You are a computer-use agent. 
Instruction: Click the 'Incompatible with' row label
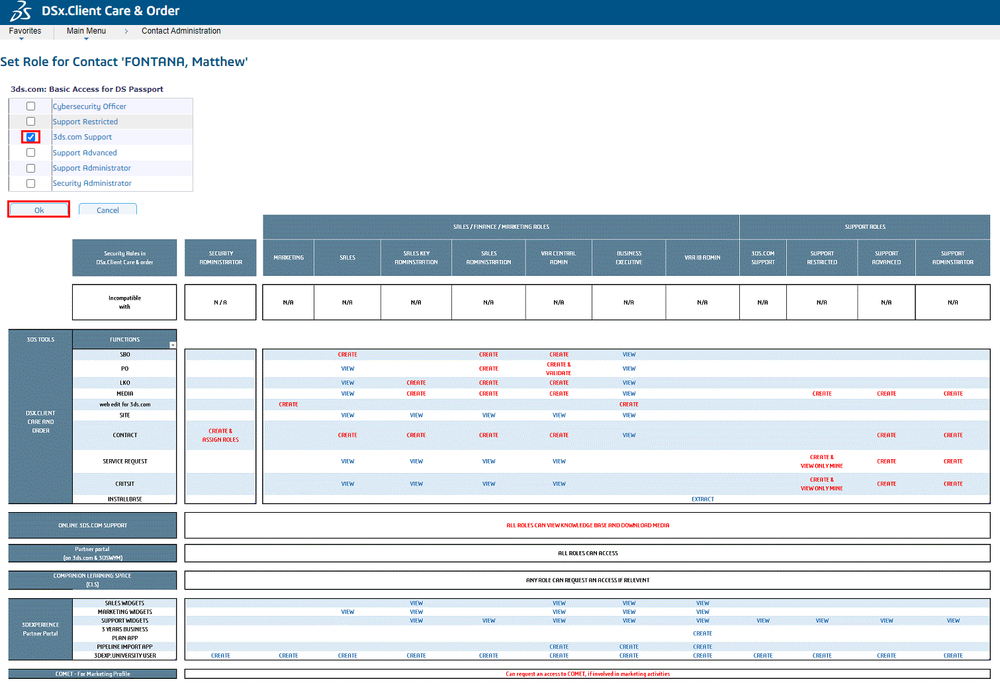(124, 302)
